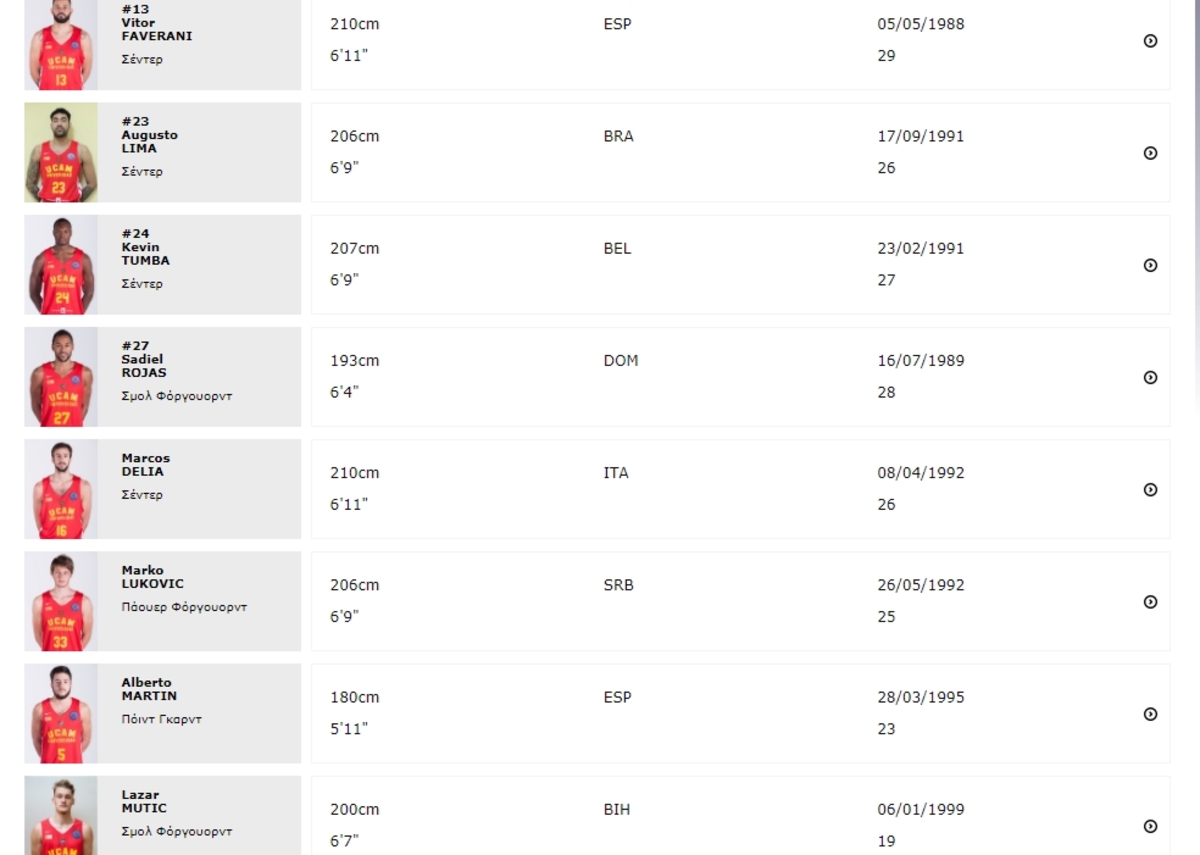Select Sadiel Rojas's player photo
Image resolution: width=1200 pixels, height=855 pixels.
(x=61, y=377)
